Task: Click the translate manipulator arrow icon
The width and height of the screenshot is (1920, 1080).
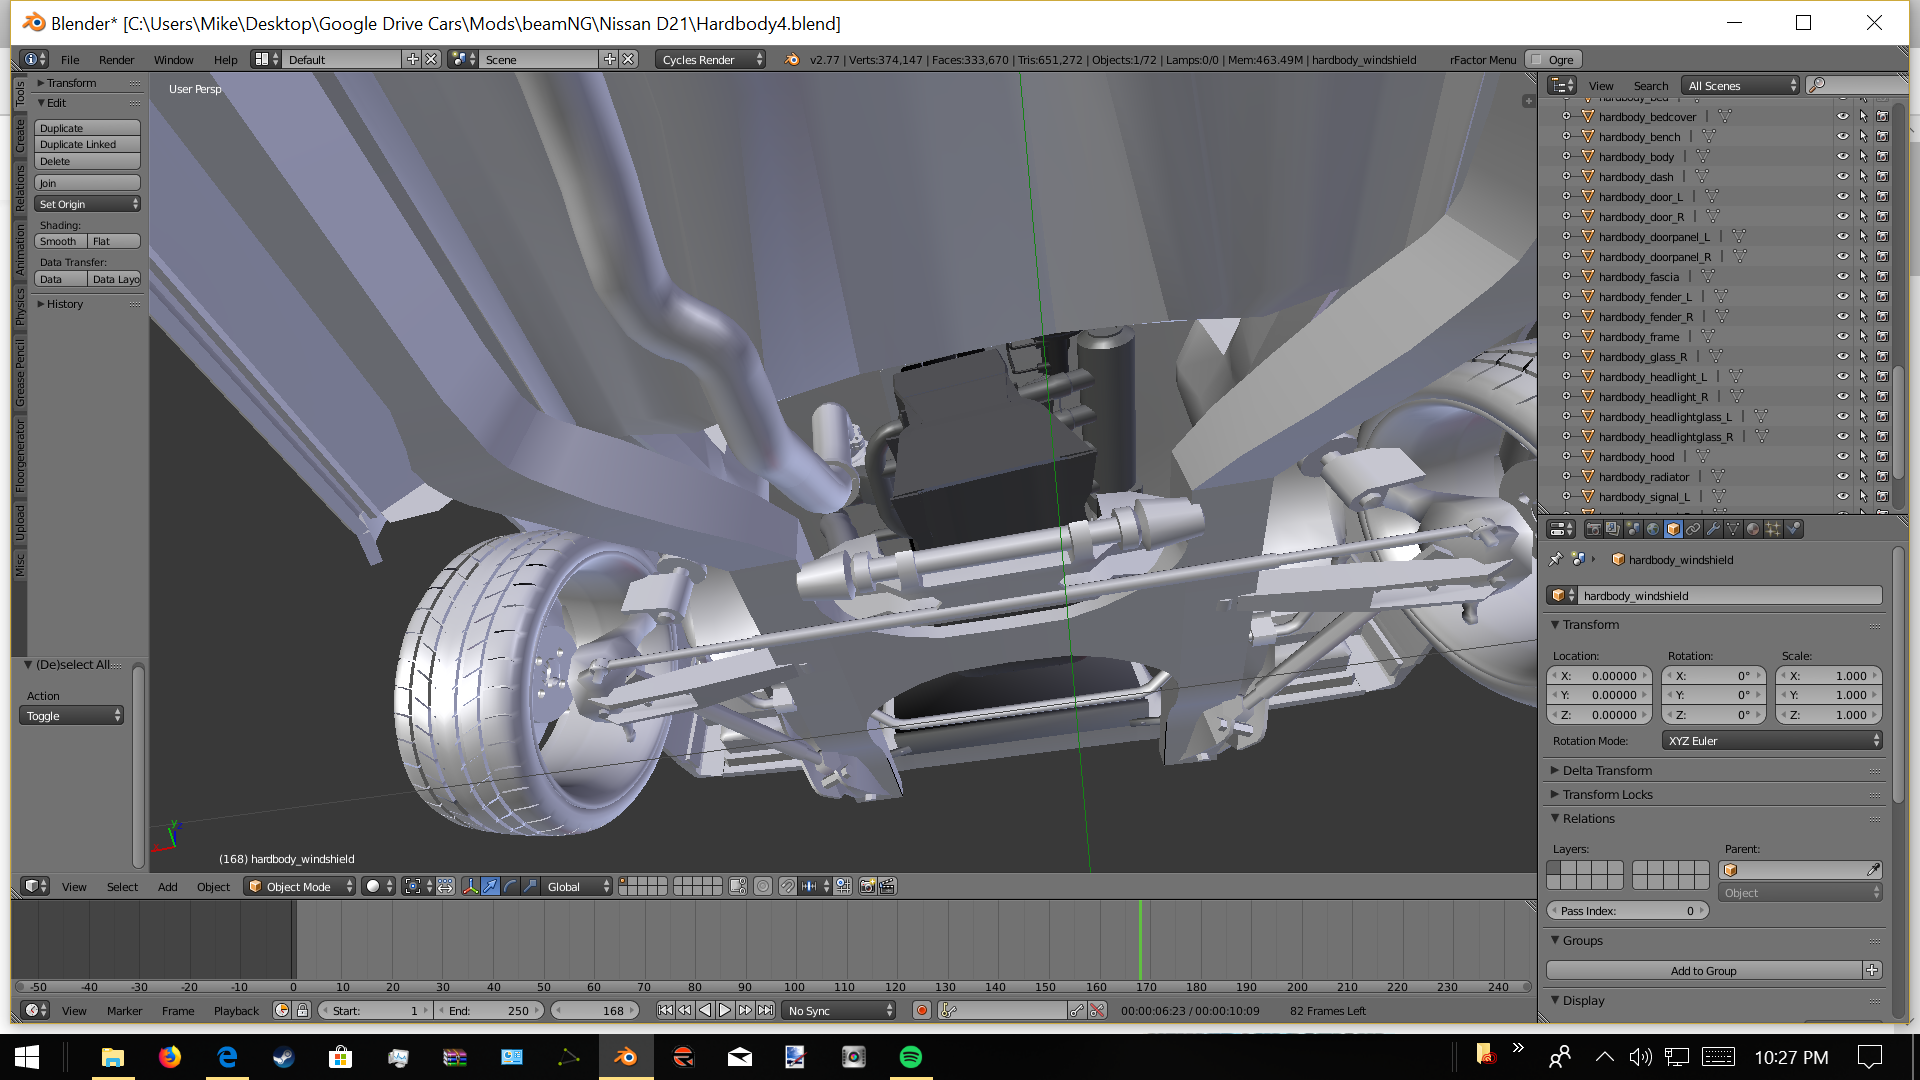Action: (x=490, y=886)
